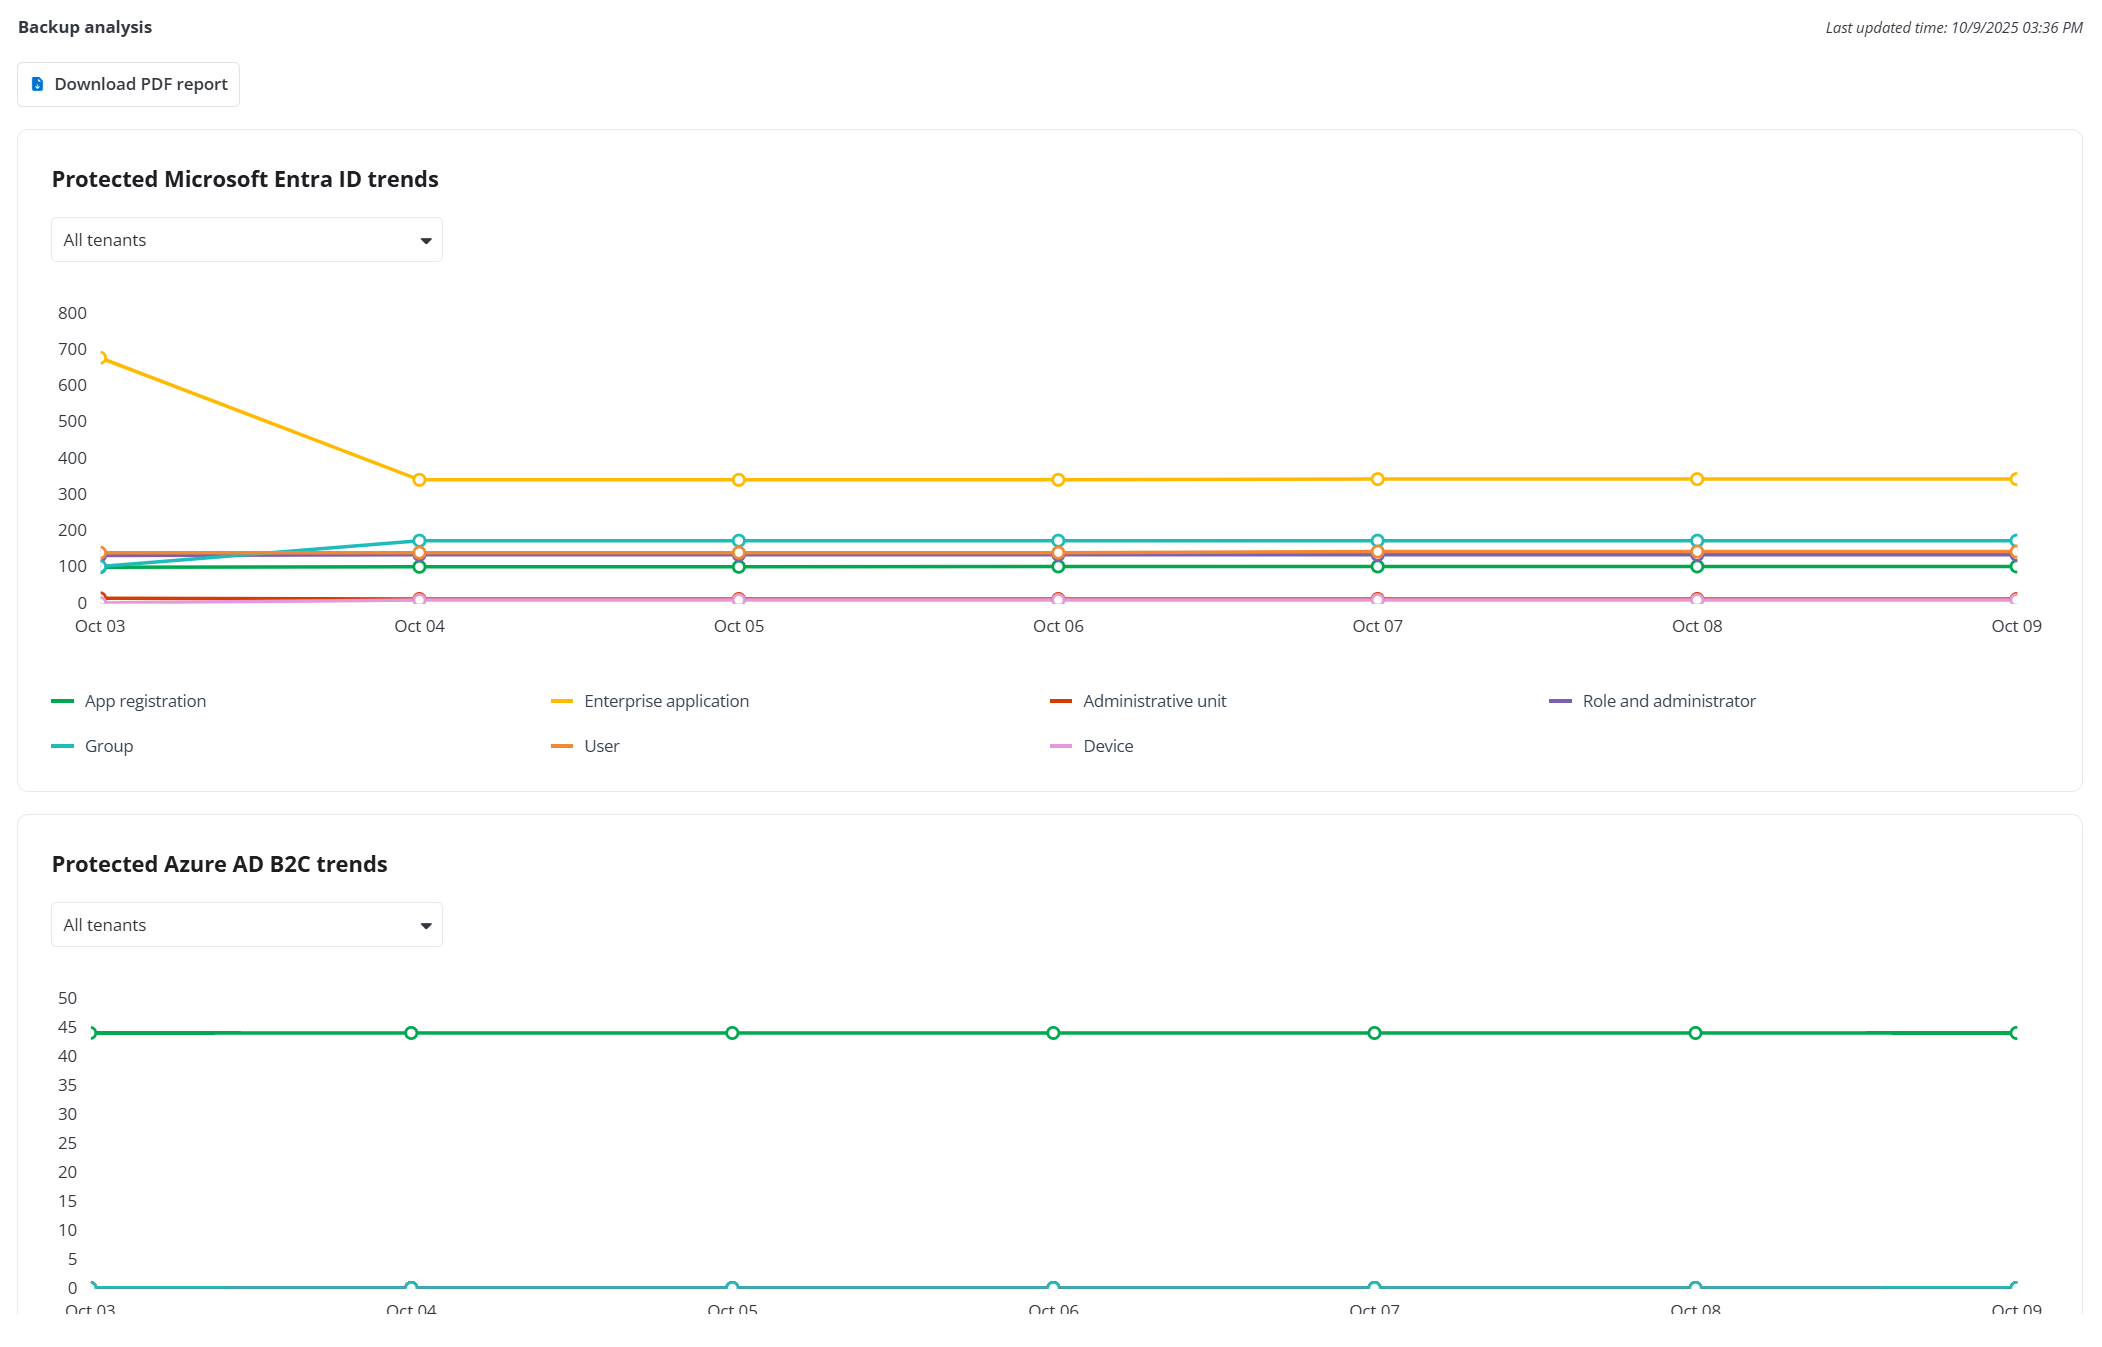Click the yellow Enterprise application legend marker

coord(562,701)
